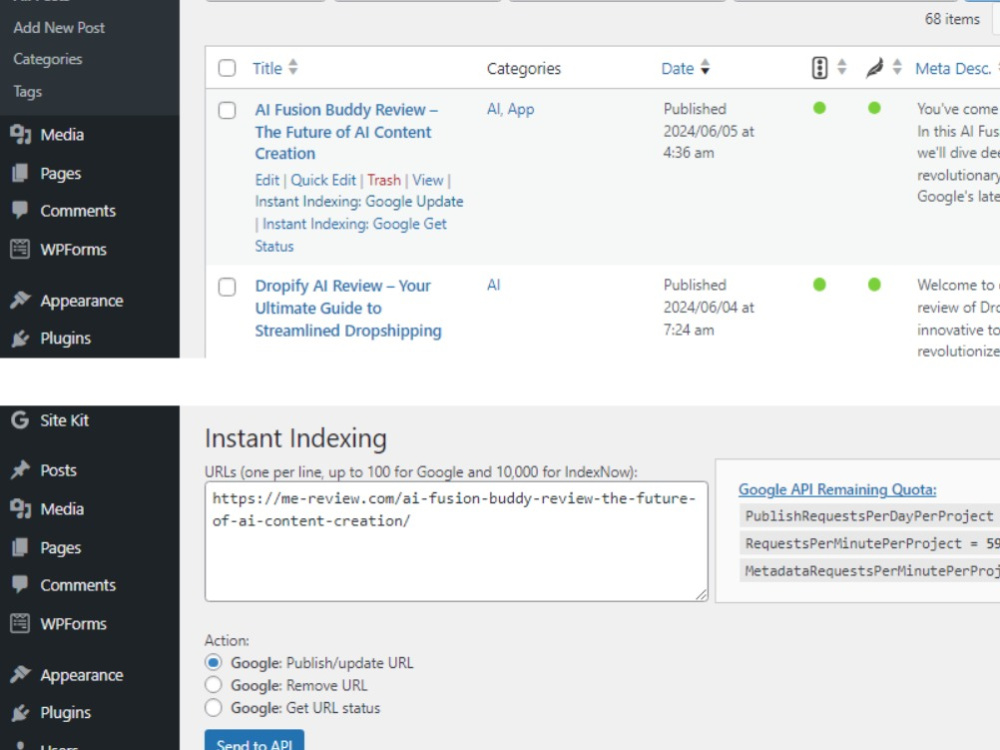Screen dimensions: 1000x750
Task: Click Quick Edit link under AI Fusion Buddy
Action: (323, 180)
